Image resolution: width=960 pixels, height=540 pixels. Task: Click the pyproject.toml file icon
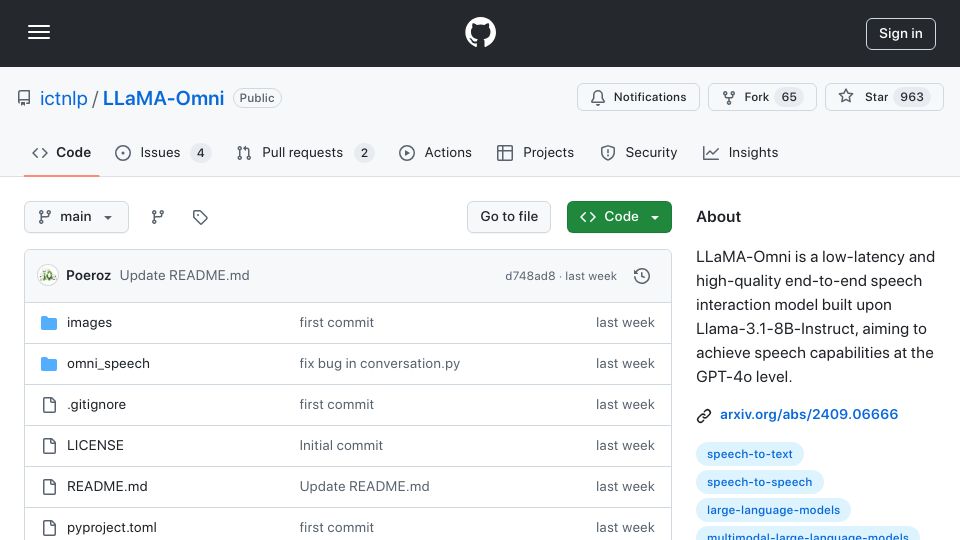pos(49,528)
